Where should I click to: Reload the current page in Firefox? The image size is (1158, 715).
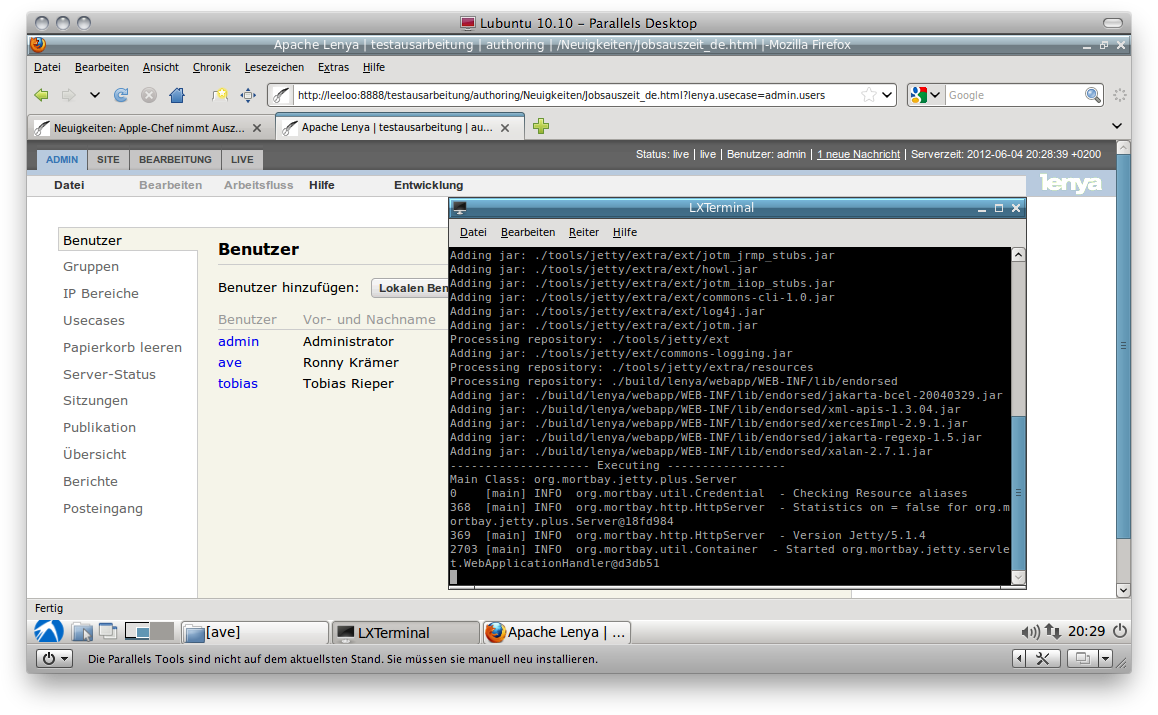pos(121,95)
